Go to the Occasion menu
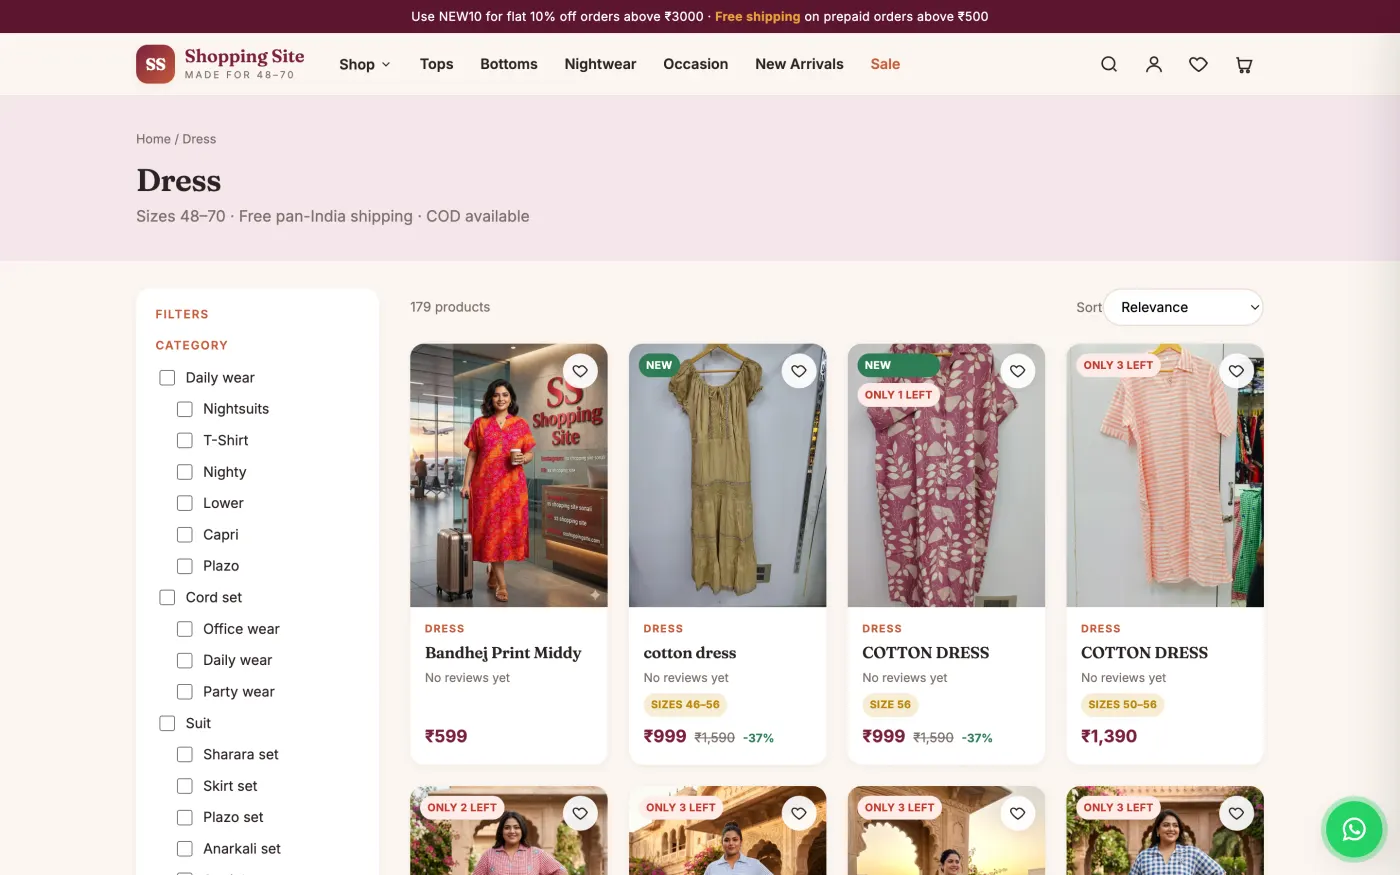The image size is (1400, 875). pyautogui.click(x=696, y=64)
